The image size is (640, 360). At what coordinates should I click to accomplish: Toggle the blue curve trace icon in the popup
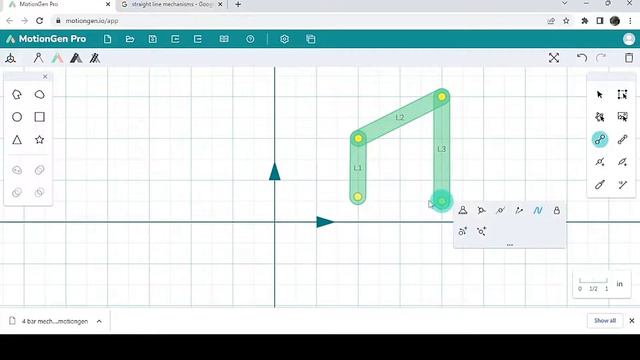[x=538, y=210]
